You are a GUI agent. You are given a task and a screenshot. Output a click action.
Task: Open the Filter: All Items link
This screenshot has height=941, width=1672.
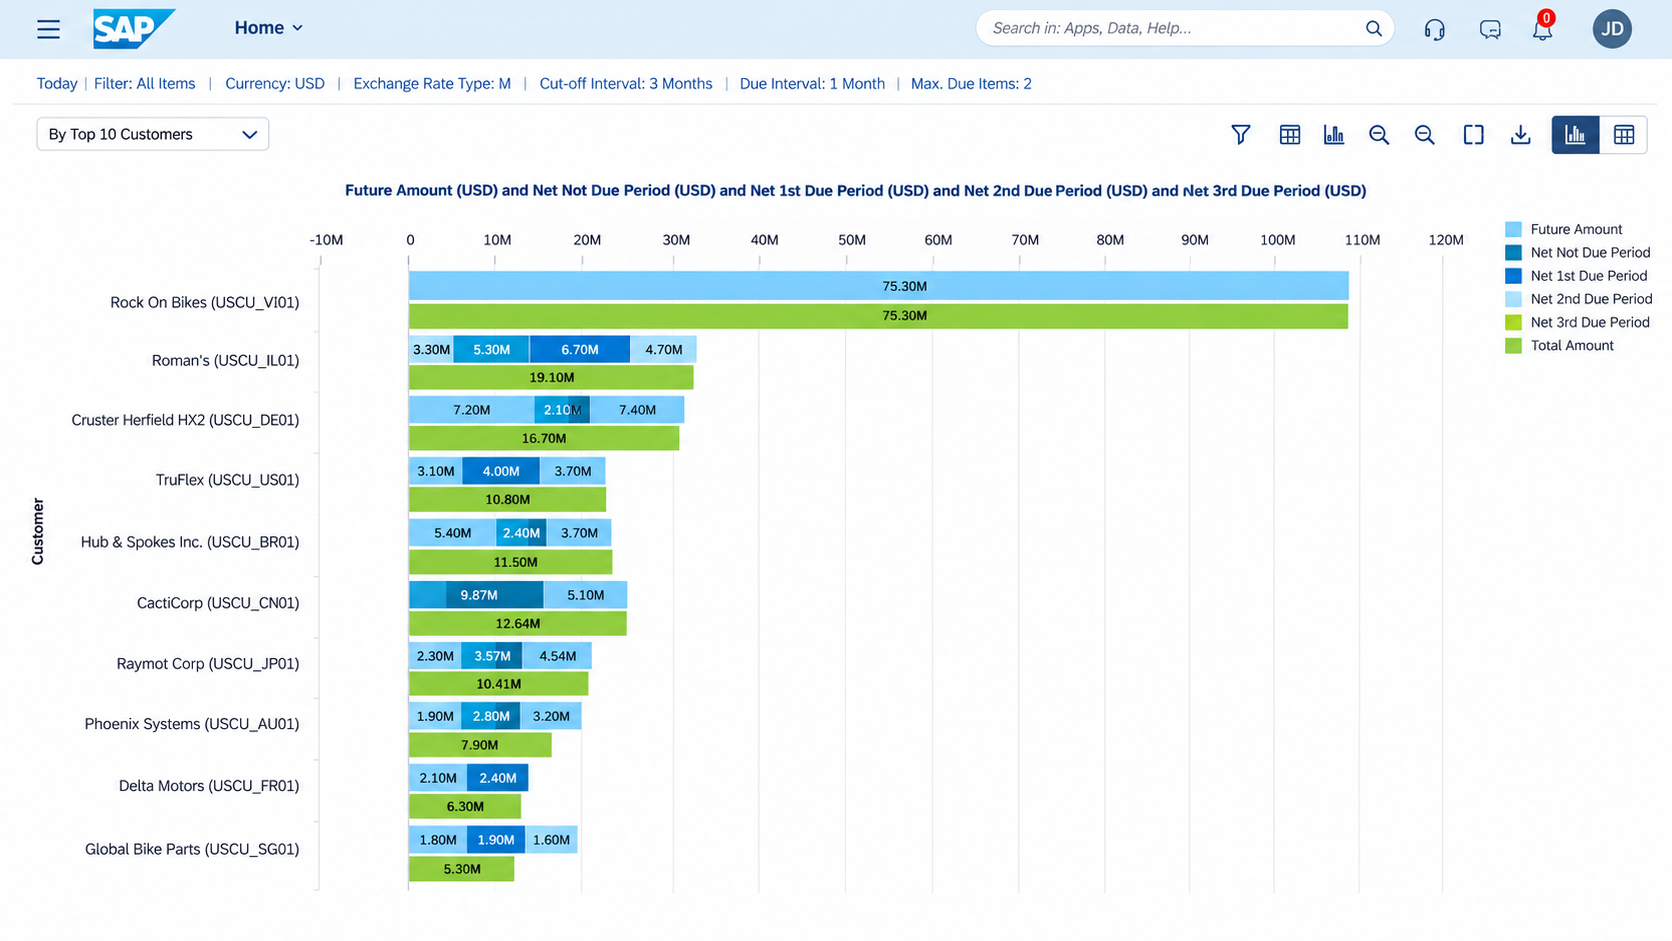click(145, 84)
